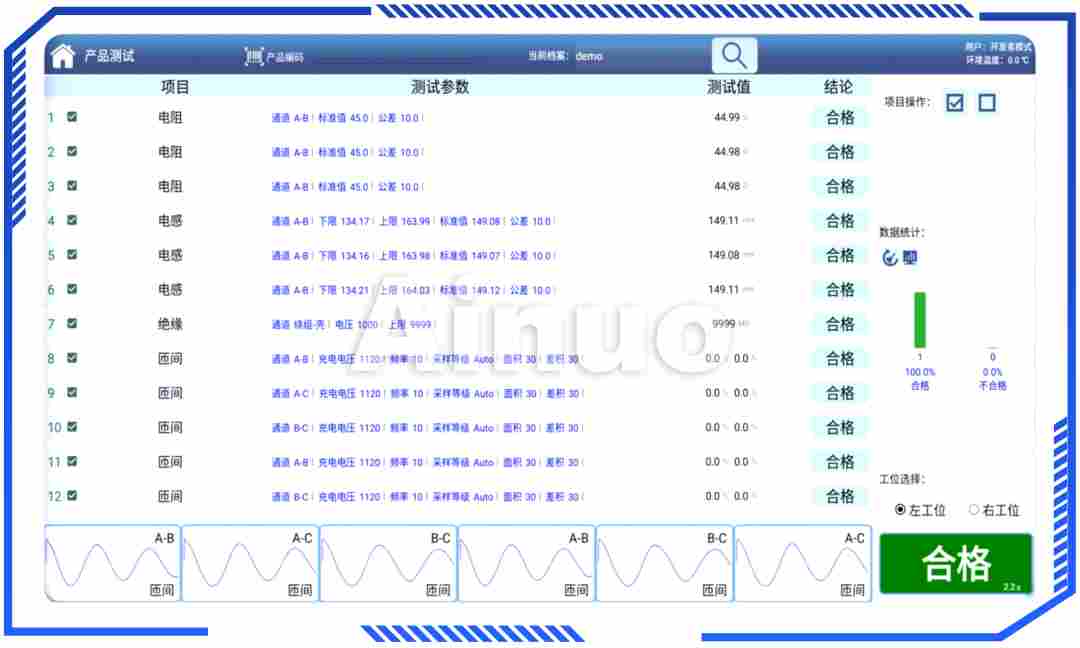Click the 产品编码 input field
This screenshot has height=648, width=1080.
[400, 57]
